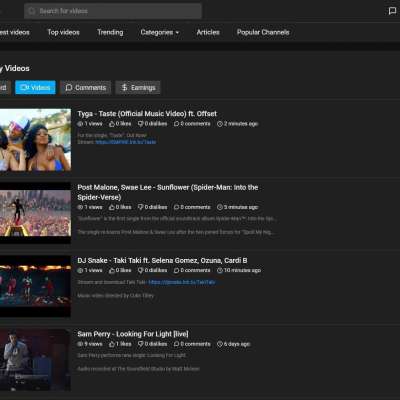Click "0 comments" on Sunflower video
Screen dimensions: 400x400
[x=195, y=207]
